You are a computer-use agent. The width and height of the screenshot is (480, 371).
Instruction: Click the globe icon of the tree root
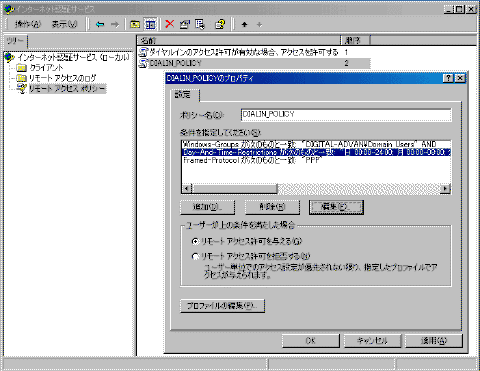9,58
